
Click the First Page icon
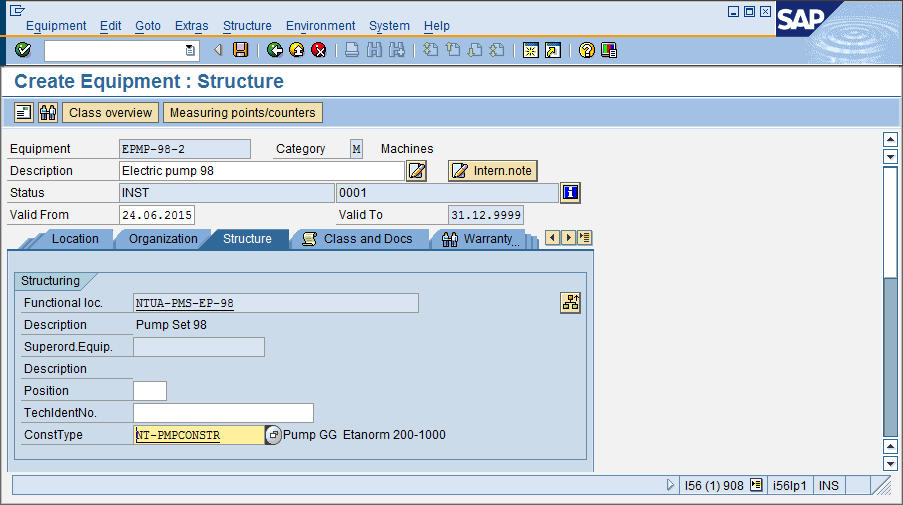430,50
